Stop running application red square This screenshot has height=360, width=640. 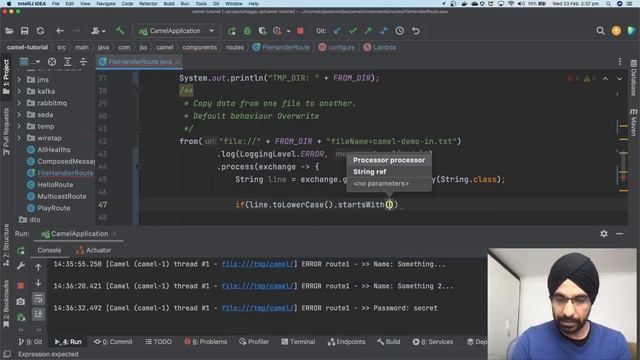tap(300, 31)
